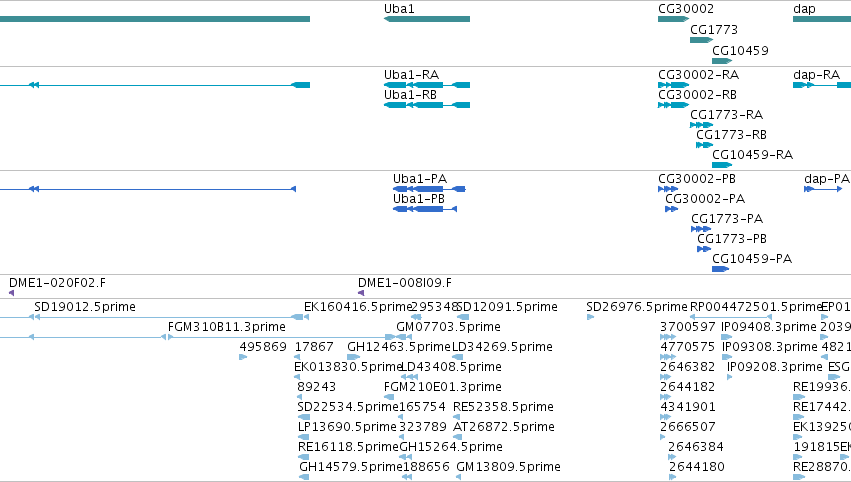851x482 pixels.
Task: Select the 2646384 EST label
Action: click(x=696, y=447)
